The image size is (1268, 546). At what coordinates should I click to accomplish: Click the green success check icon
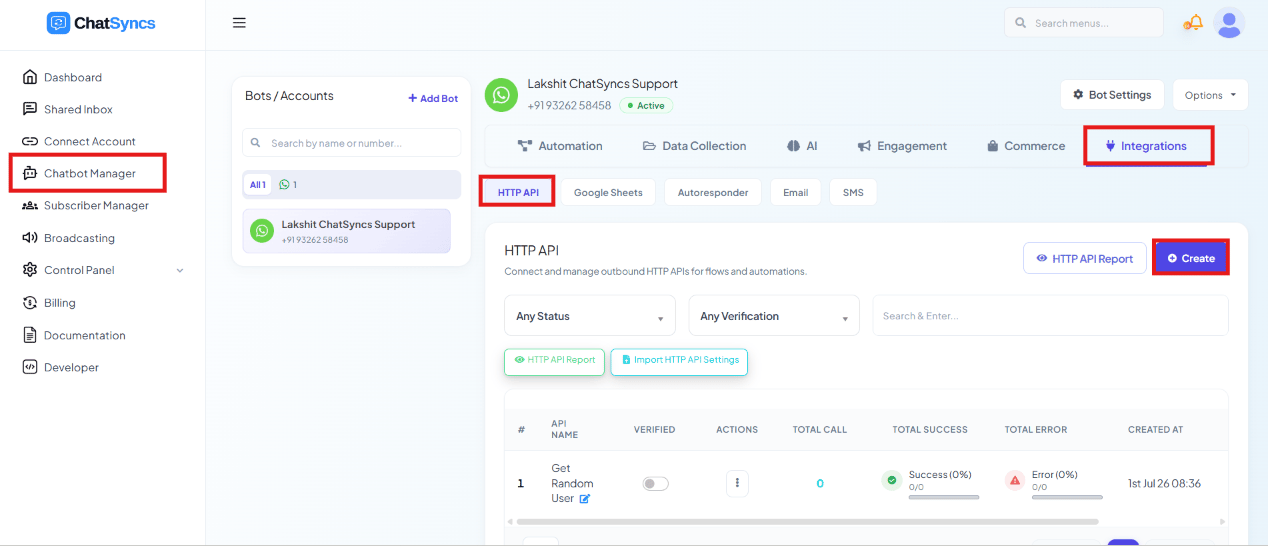(891, 480)
